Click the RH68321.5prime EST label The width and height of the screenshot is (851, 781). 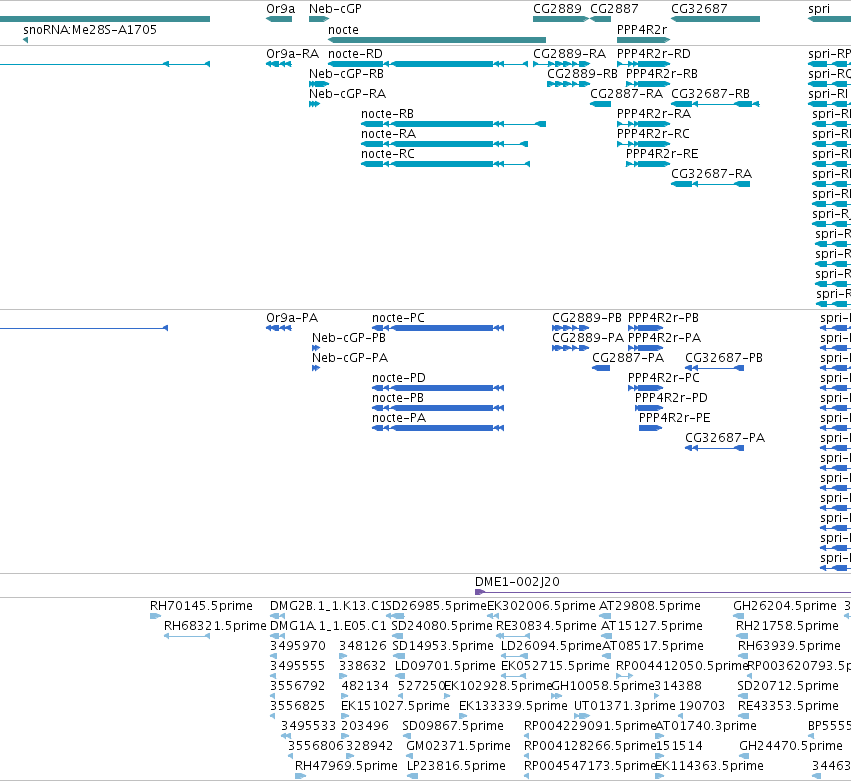tap(215, 626)
